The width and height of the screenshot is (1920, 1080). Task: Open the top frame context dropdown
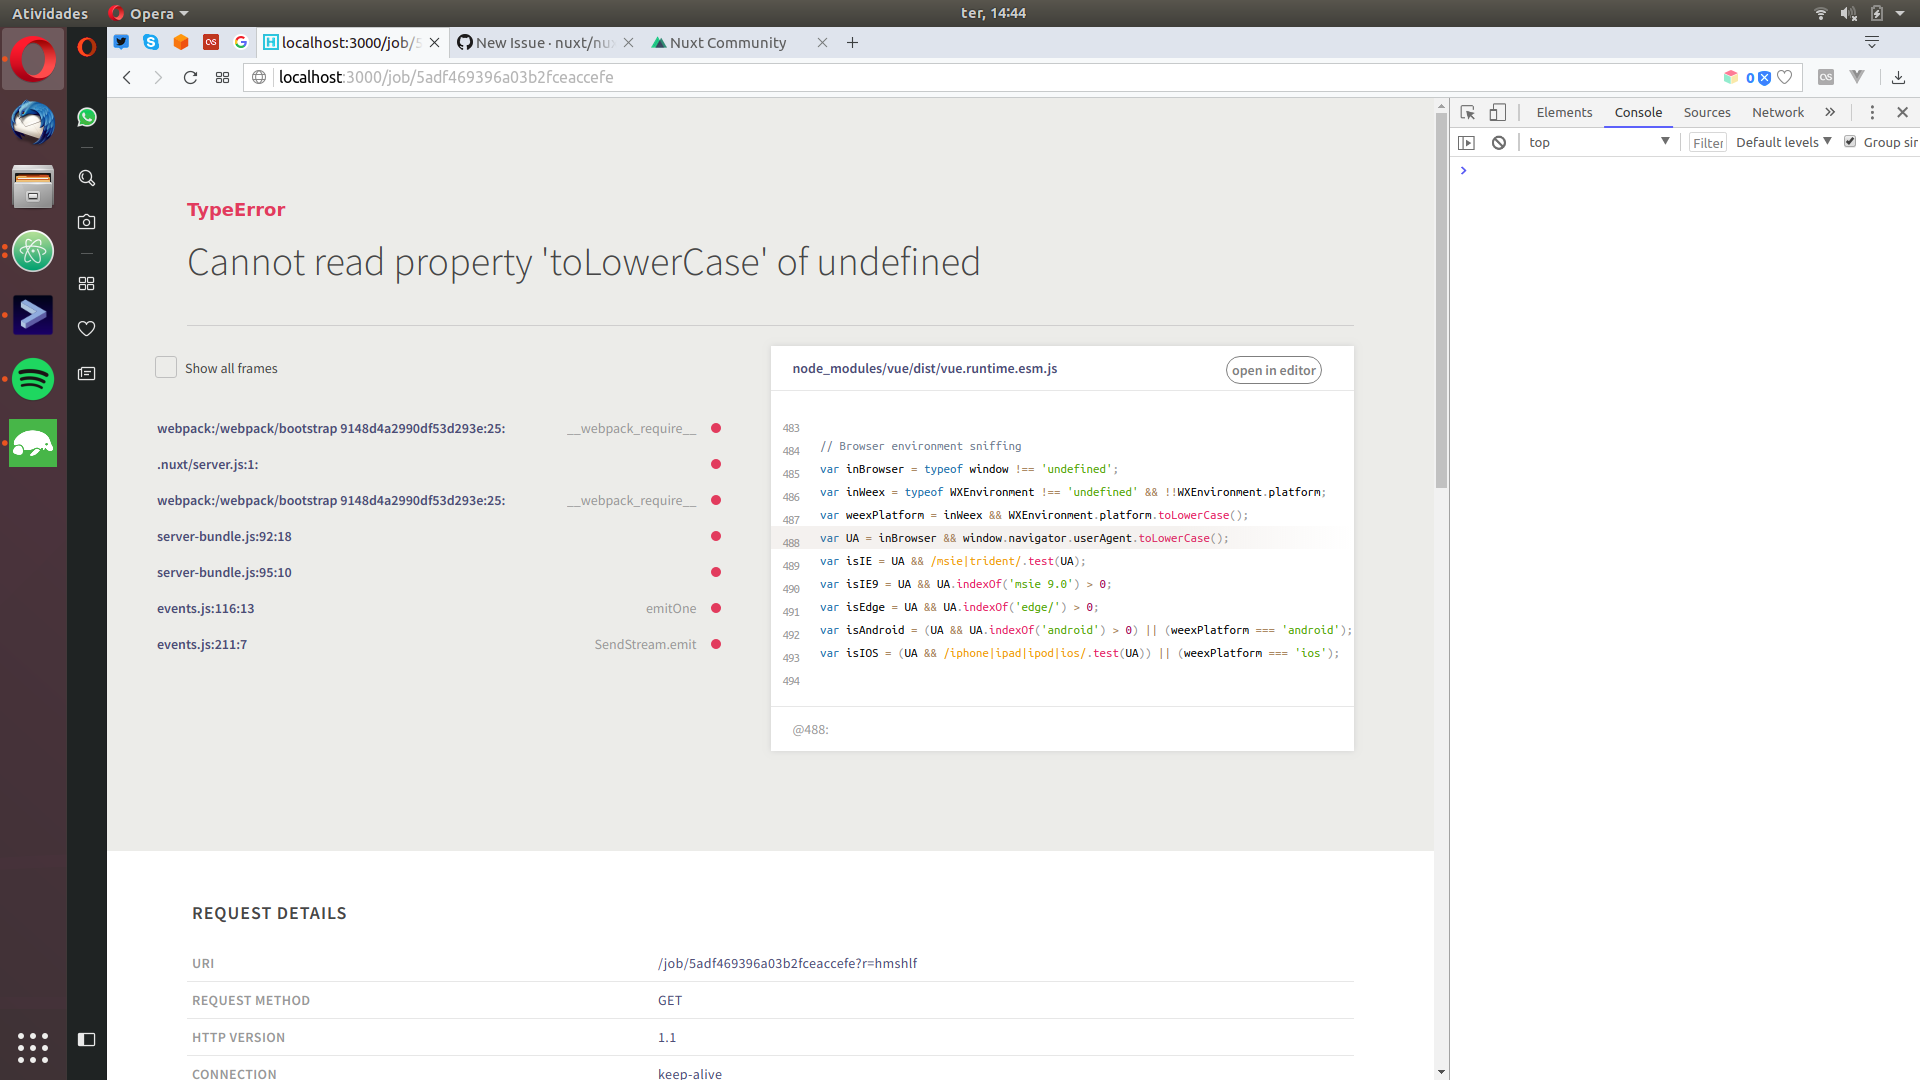point(1597,142)
